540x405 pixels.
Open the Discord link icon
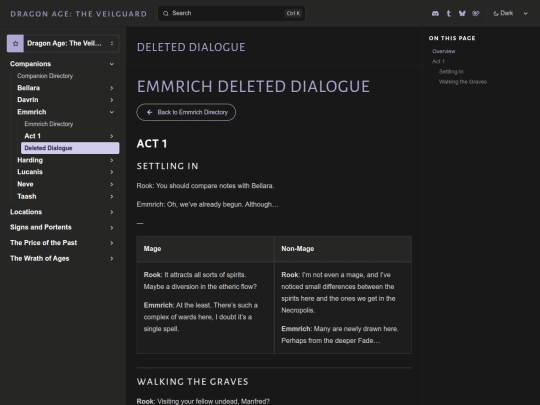(435, 13)
